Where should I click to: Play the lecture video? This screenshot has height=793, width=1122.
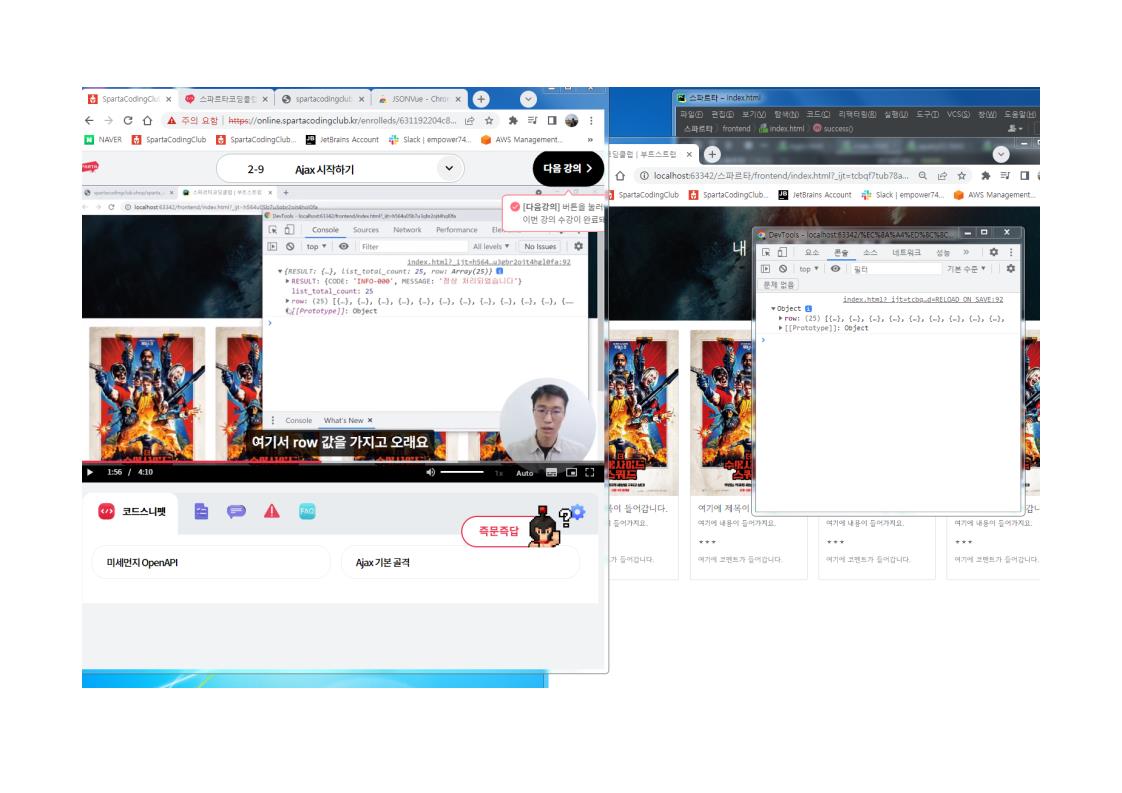point(89,472)
